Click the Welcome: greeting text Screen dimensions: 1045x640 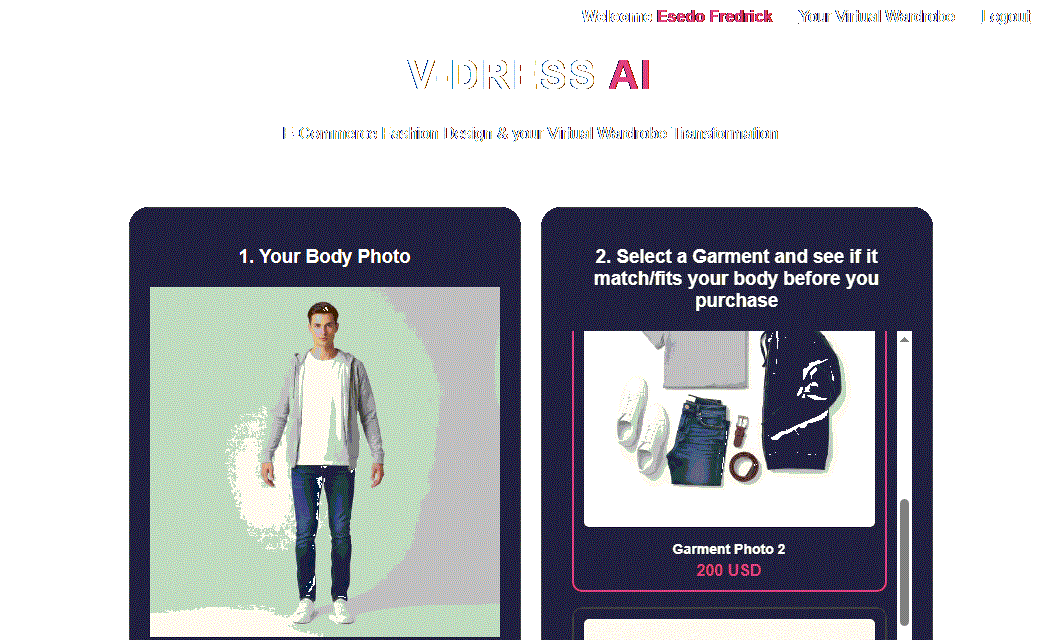[616, 17]
